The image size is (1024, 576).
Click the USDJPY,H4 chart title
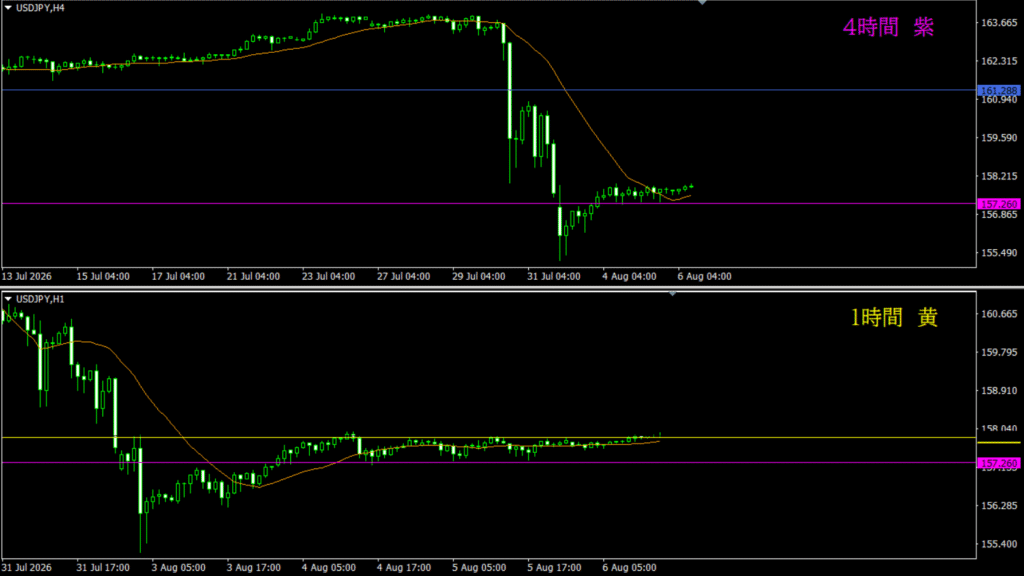click(40, 8)
